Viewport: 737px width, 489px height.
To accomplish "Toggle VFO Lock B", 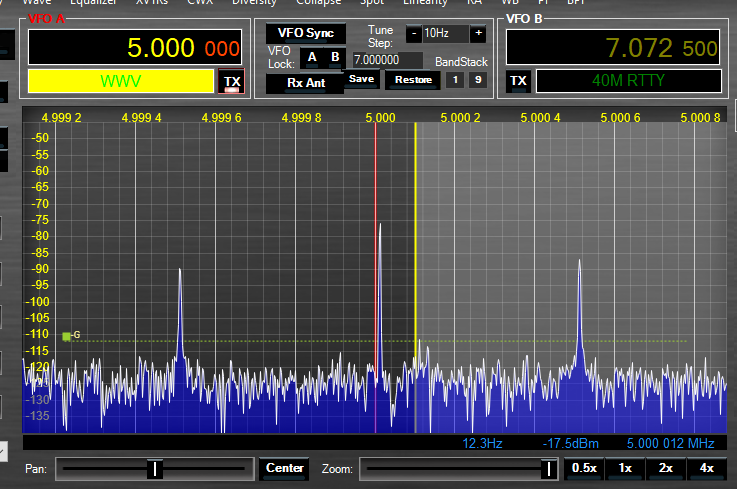I will click(x=335, y=58).
